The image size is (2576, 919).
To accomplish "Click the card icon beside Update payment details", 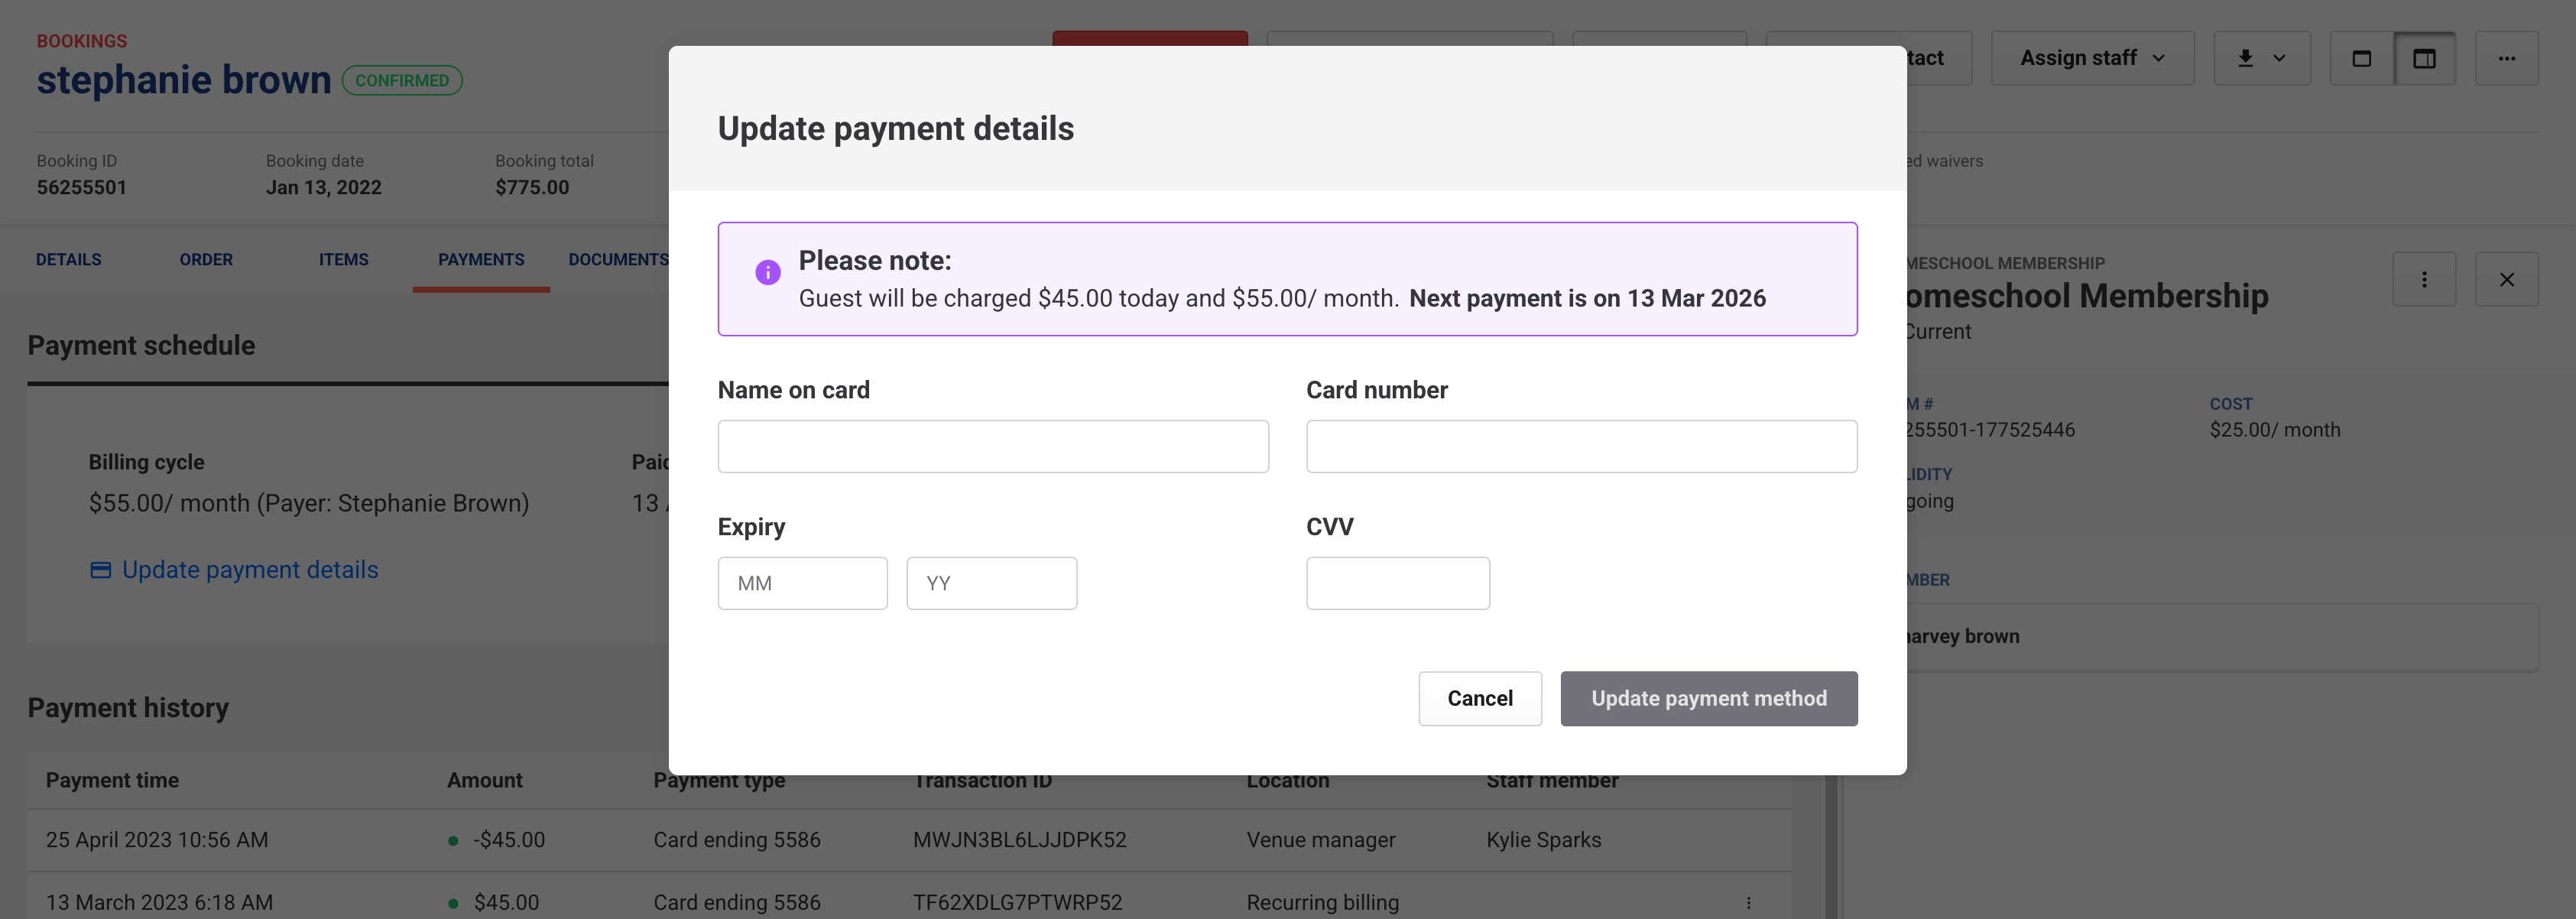I will [101, 570].
